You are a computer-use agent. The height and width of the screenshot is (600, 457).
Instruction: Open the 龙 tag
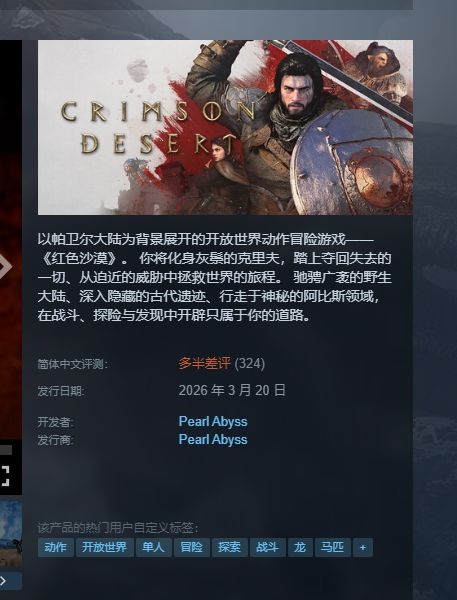pos(300,548)
